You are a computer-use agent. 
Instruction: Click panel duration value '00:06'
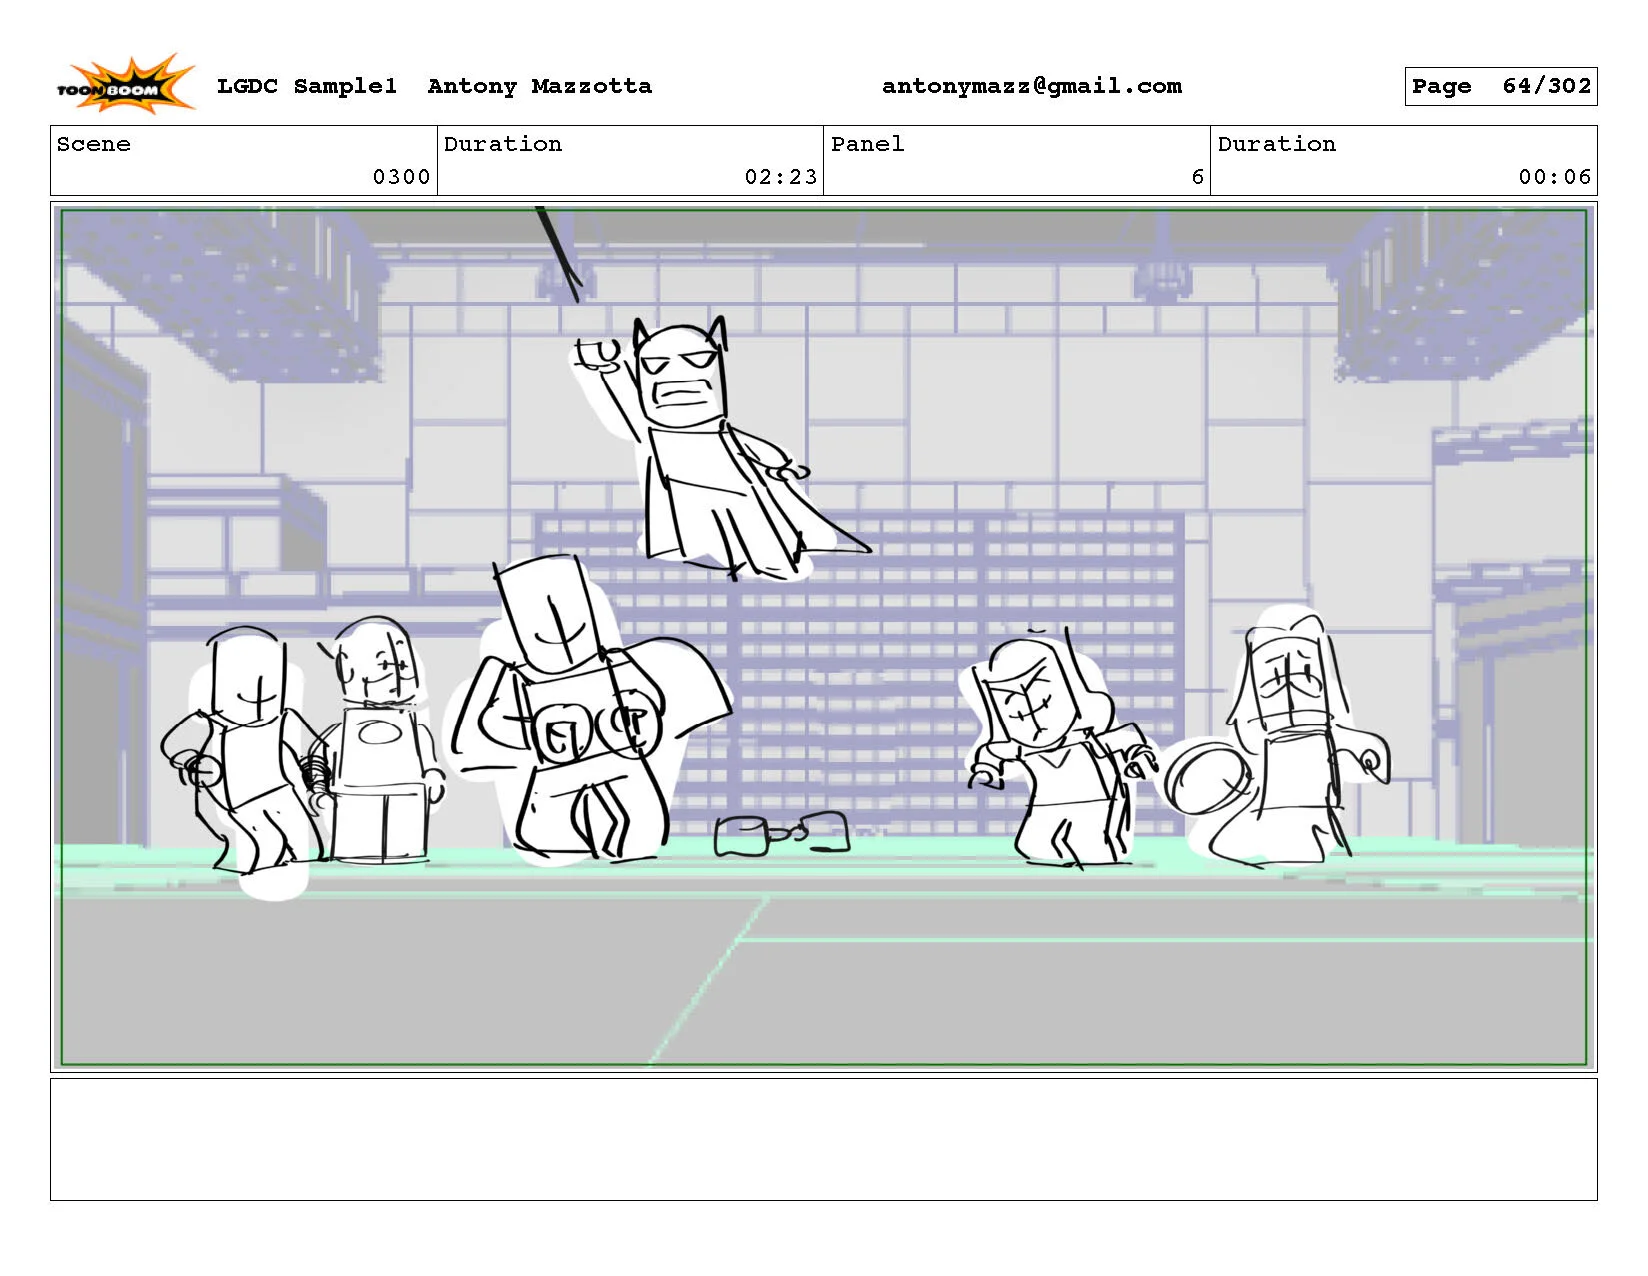[1555, 177]
